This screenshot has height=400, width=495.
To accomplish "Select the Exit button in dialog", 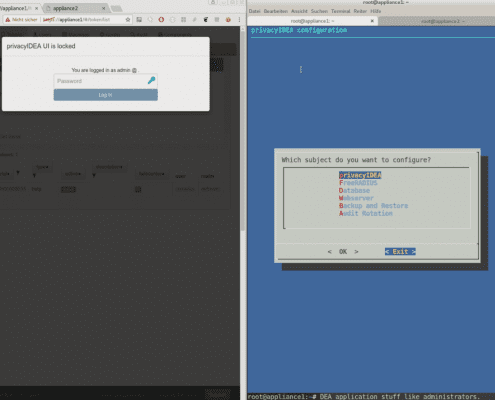I will tap(400, 252).
